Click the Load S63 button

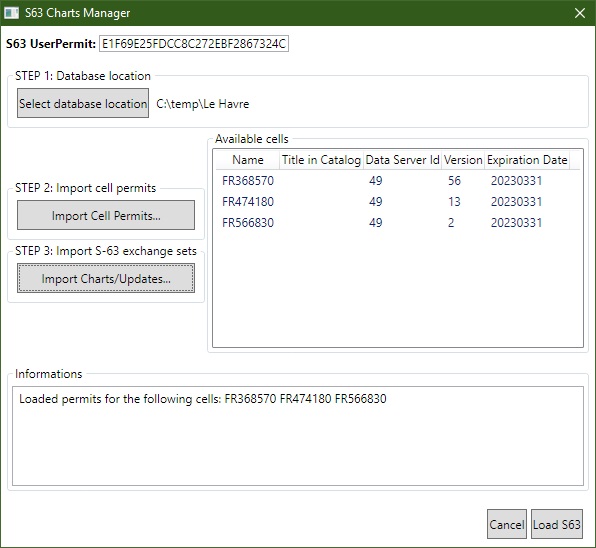point(557,524)
